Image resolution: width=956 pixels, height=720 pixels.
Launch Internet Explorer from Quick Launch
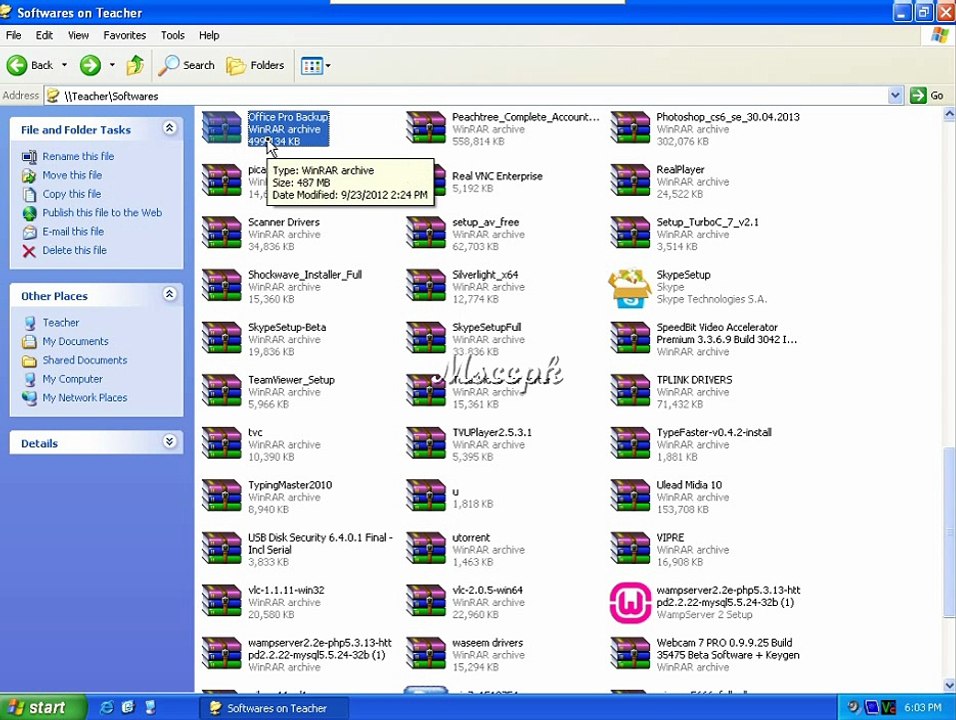coord(107,707)
